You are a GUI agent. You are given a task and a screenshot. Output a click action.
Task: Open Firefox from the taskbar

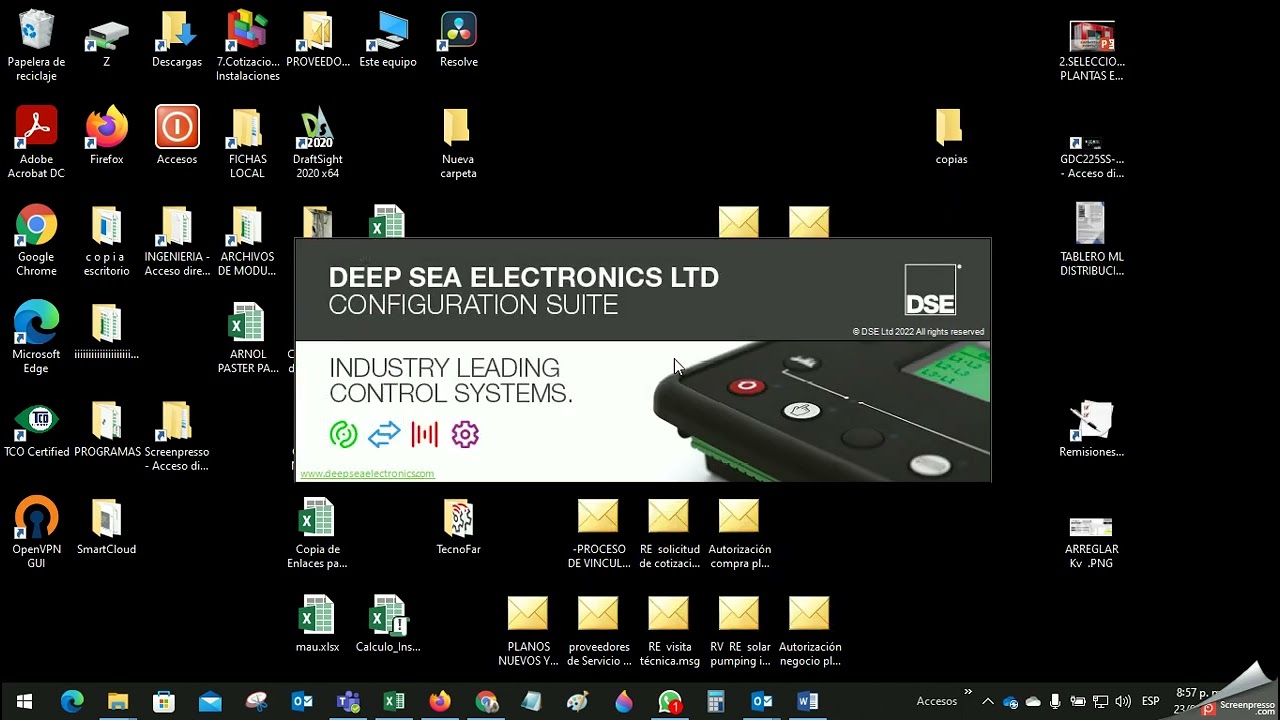pyautogui.click(x=440, y=701)
